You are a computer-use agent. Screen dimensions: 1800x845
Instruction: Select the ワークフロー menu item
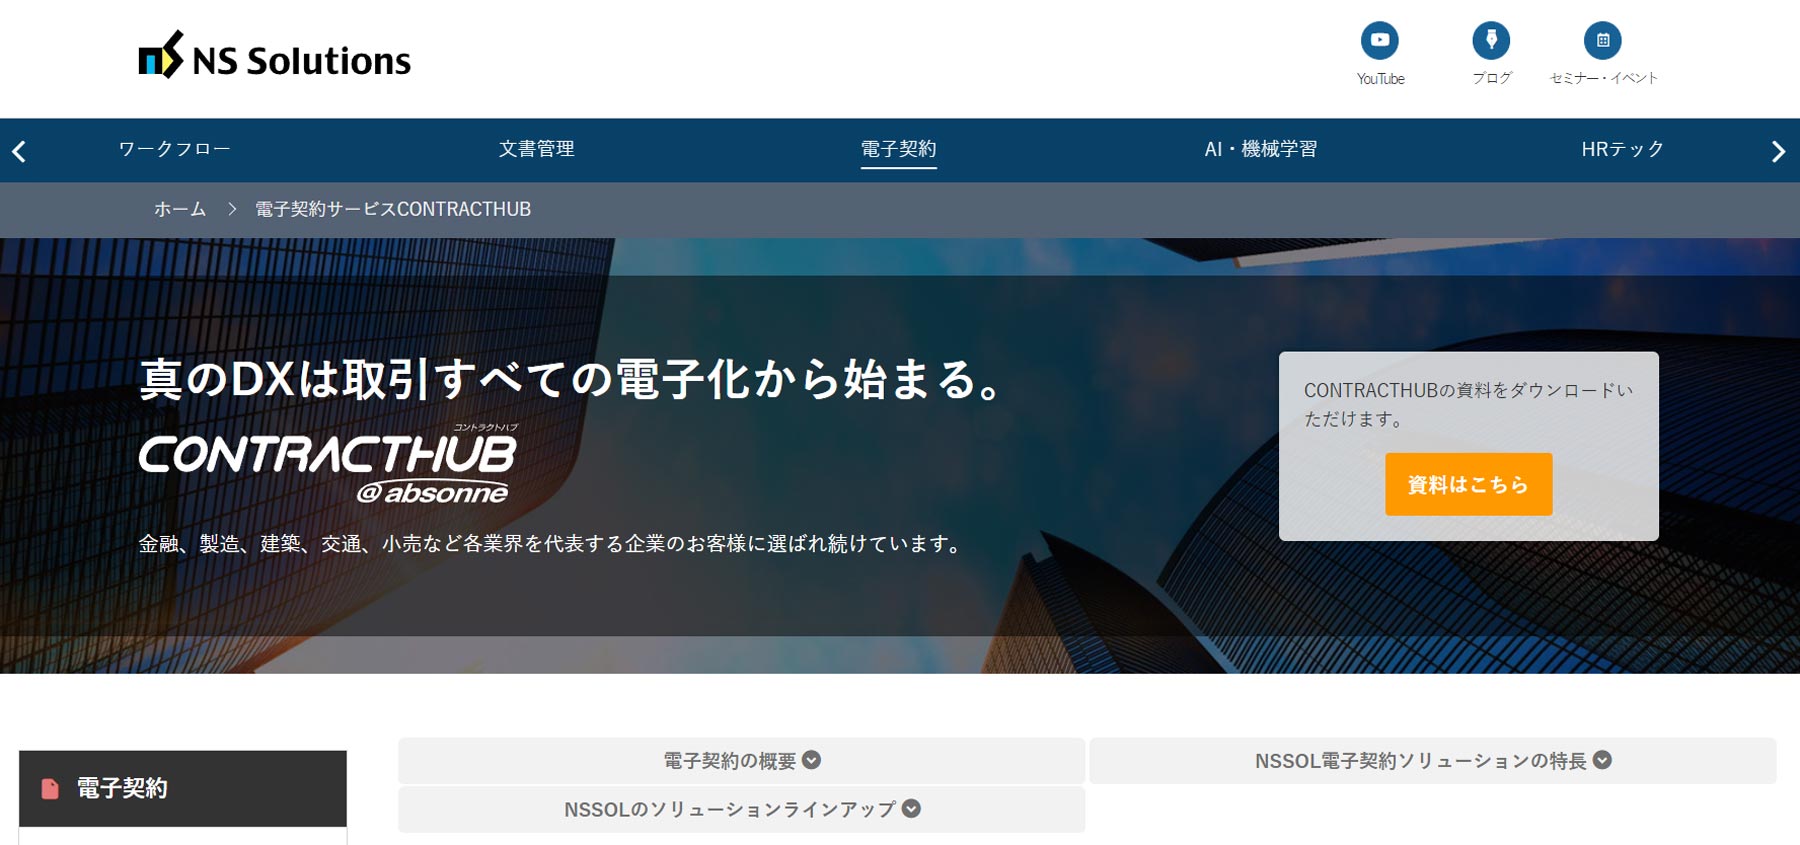click(175, 149)
